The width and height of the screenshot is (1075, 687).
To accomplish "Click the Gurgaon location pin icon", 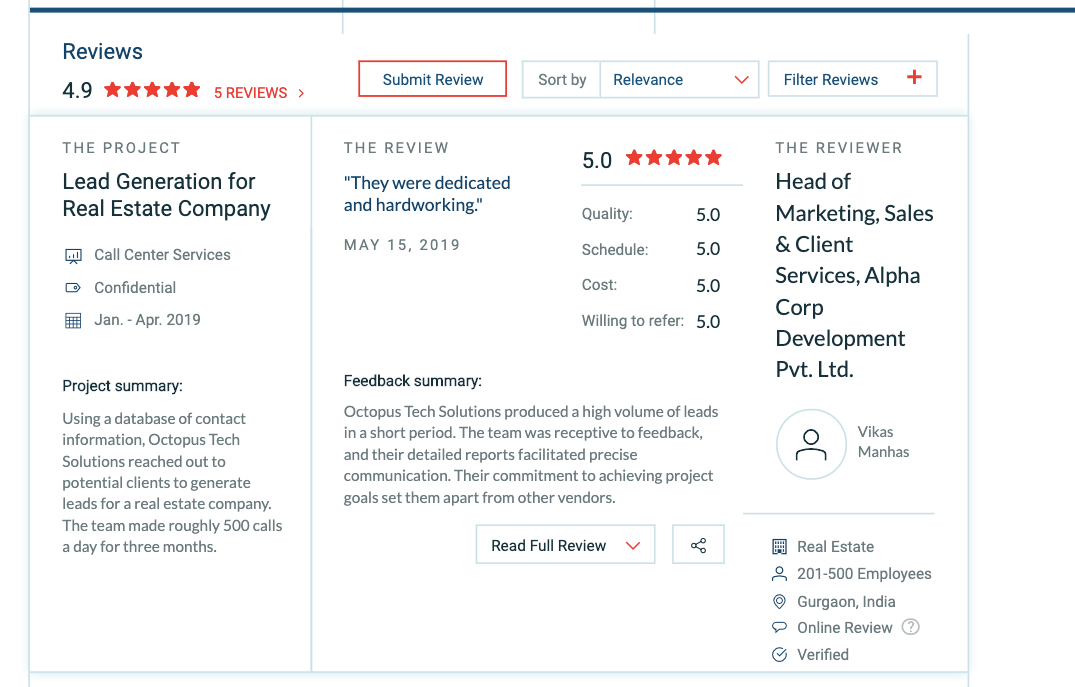I will 780,602.
